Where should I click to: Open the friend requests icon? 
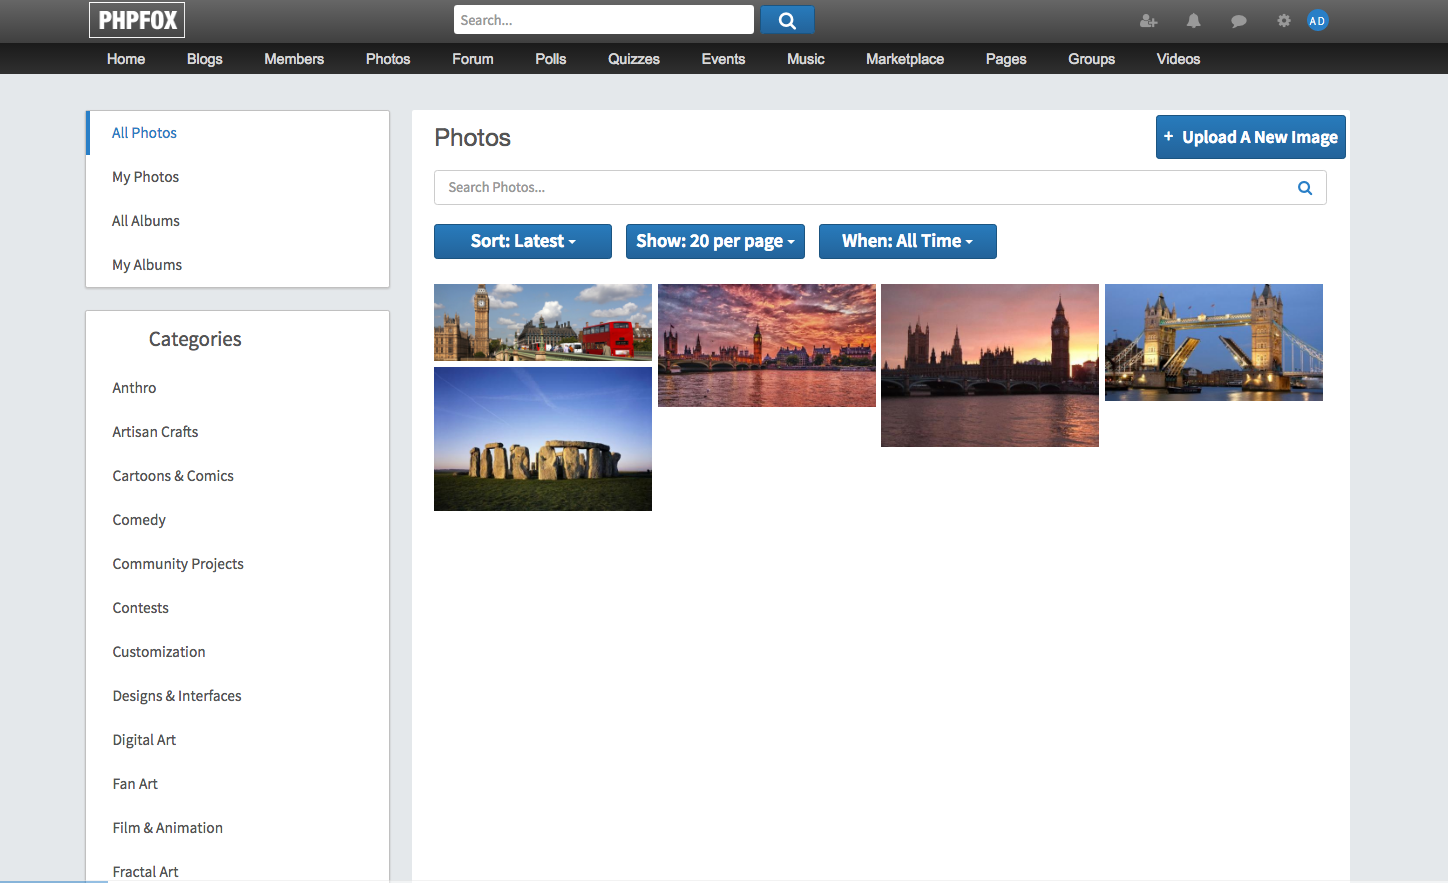[x=1148, y=21]
